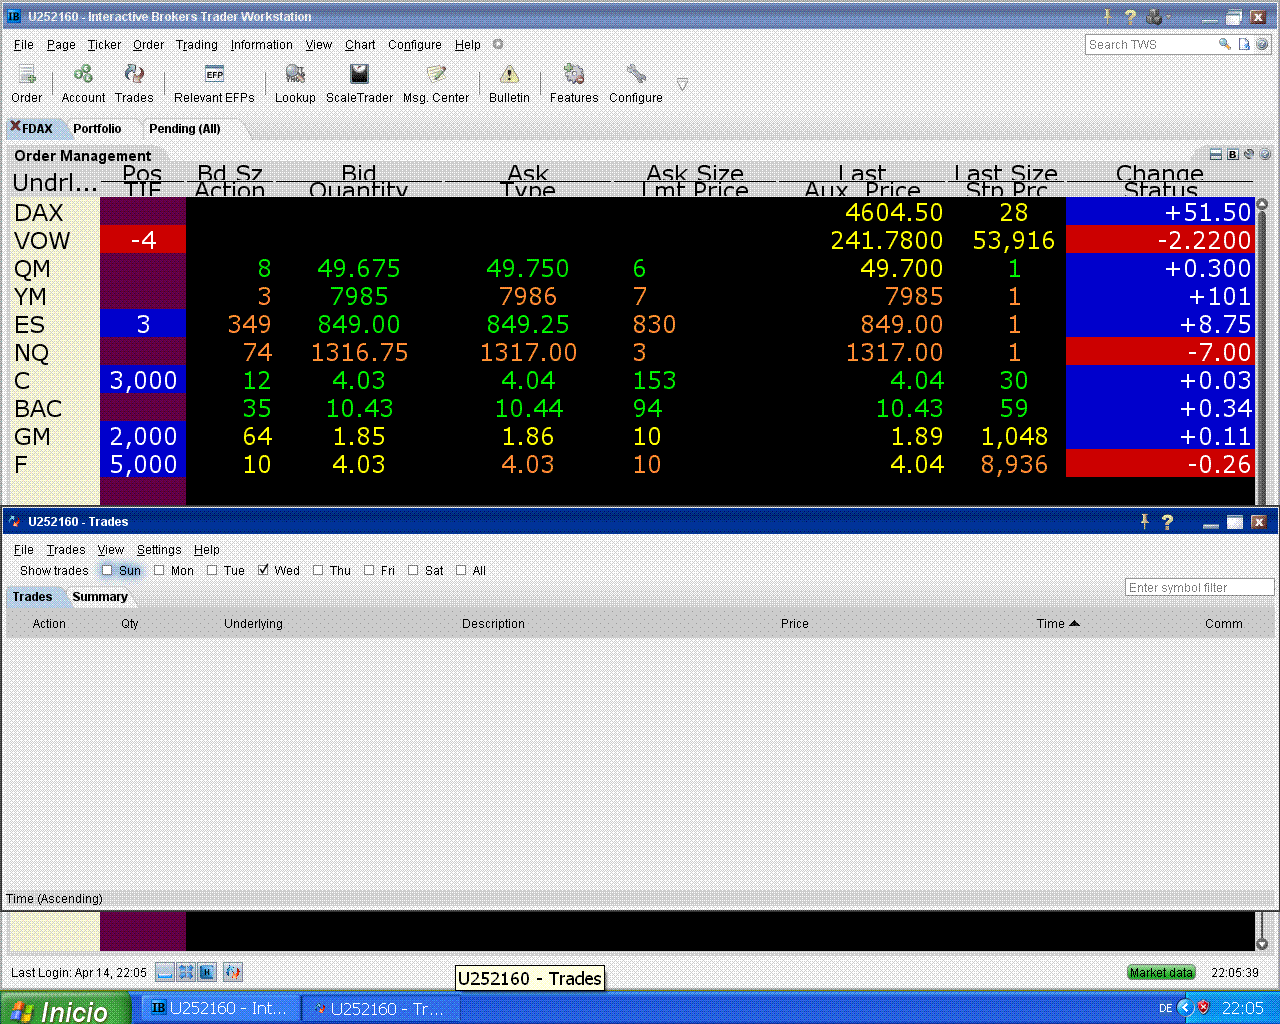Click the Description column header
This screenshot has height=1024, width=1280.
pyautogui.click(x=493, y=623)
